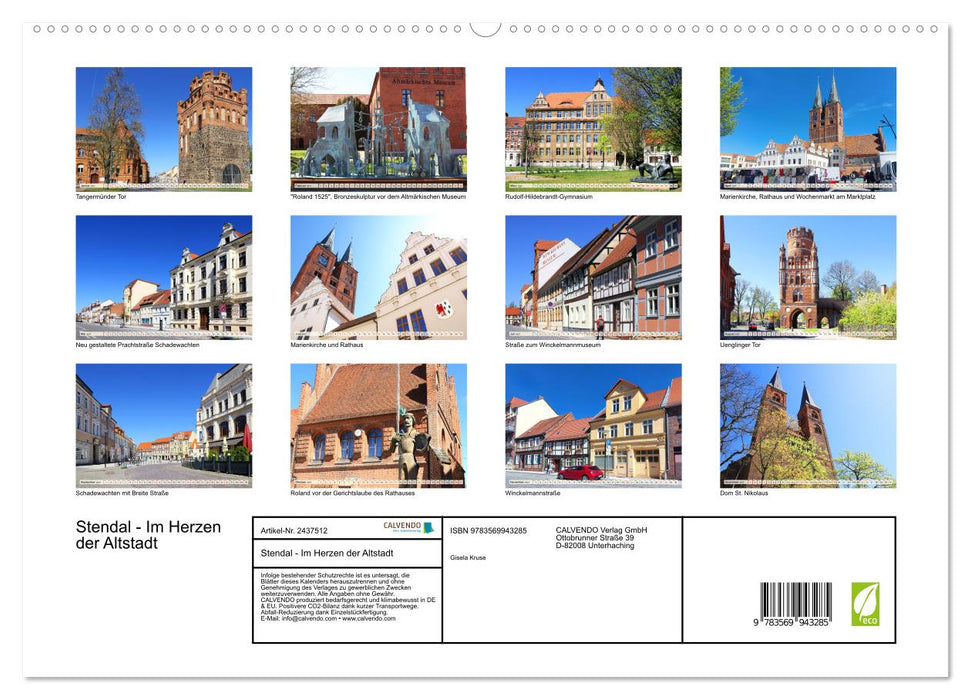Click the large title 'Stendal - Im Herzen der Altstadt'

(x=148, y=535)
